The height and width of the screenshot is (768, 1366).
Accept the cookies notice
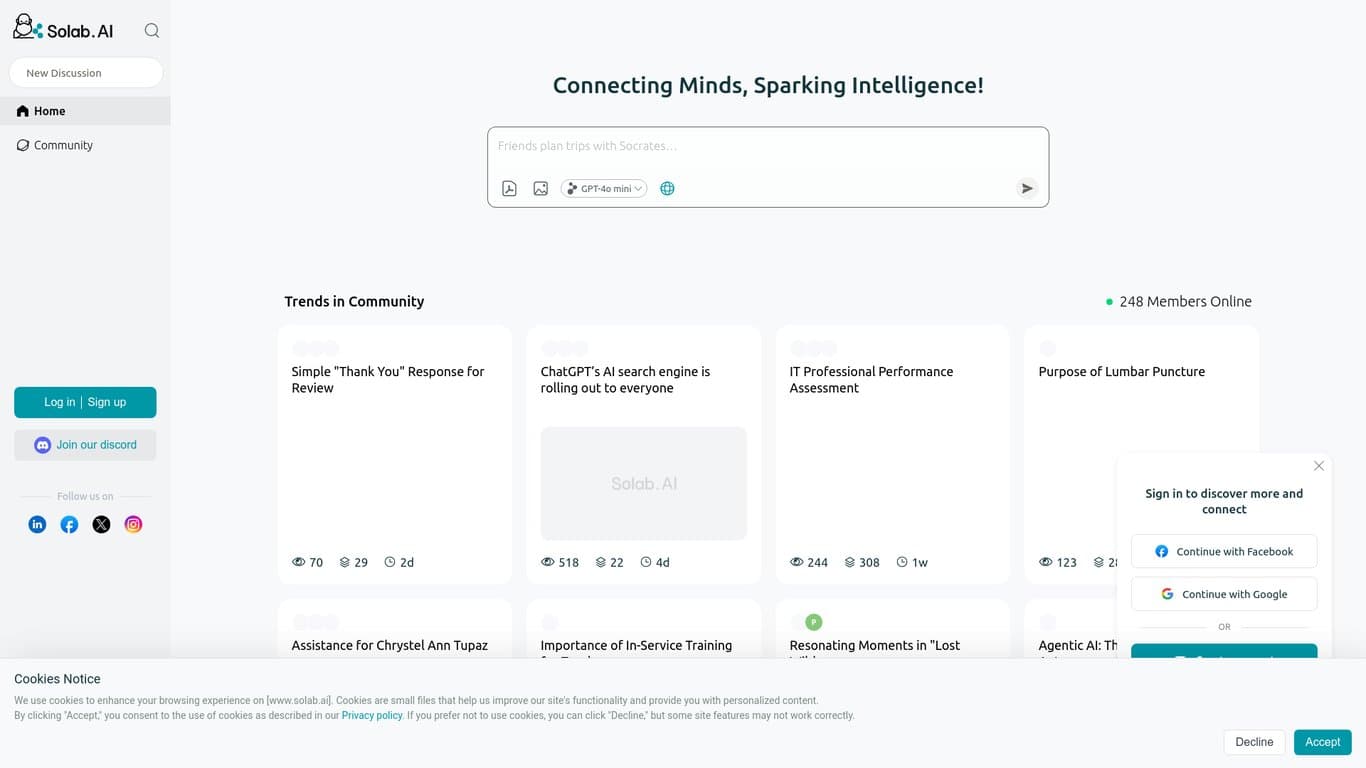pyautogui.click(x=1322, y=742)
